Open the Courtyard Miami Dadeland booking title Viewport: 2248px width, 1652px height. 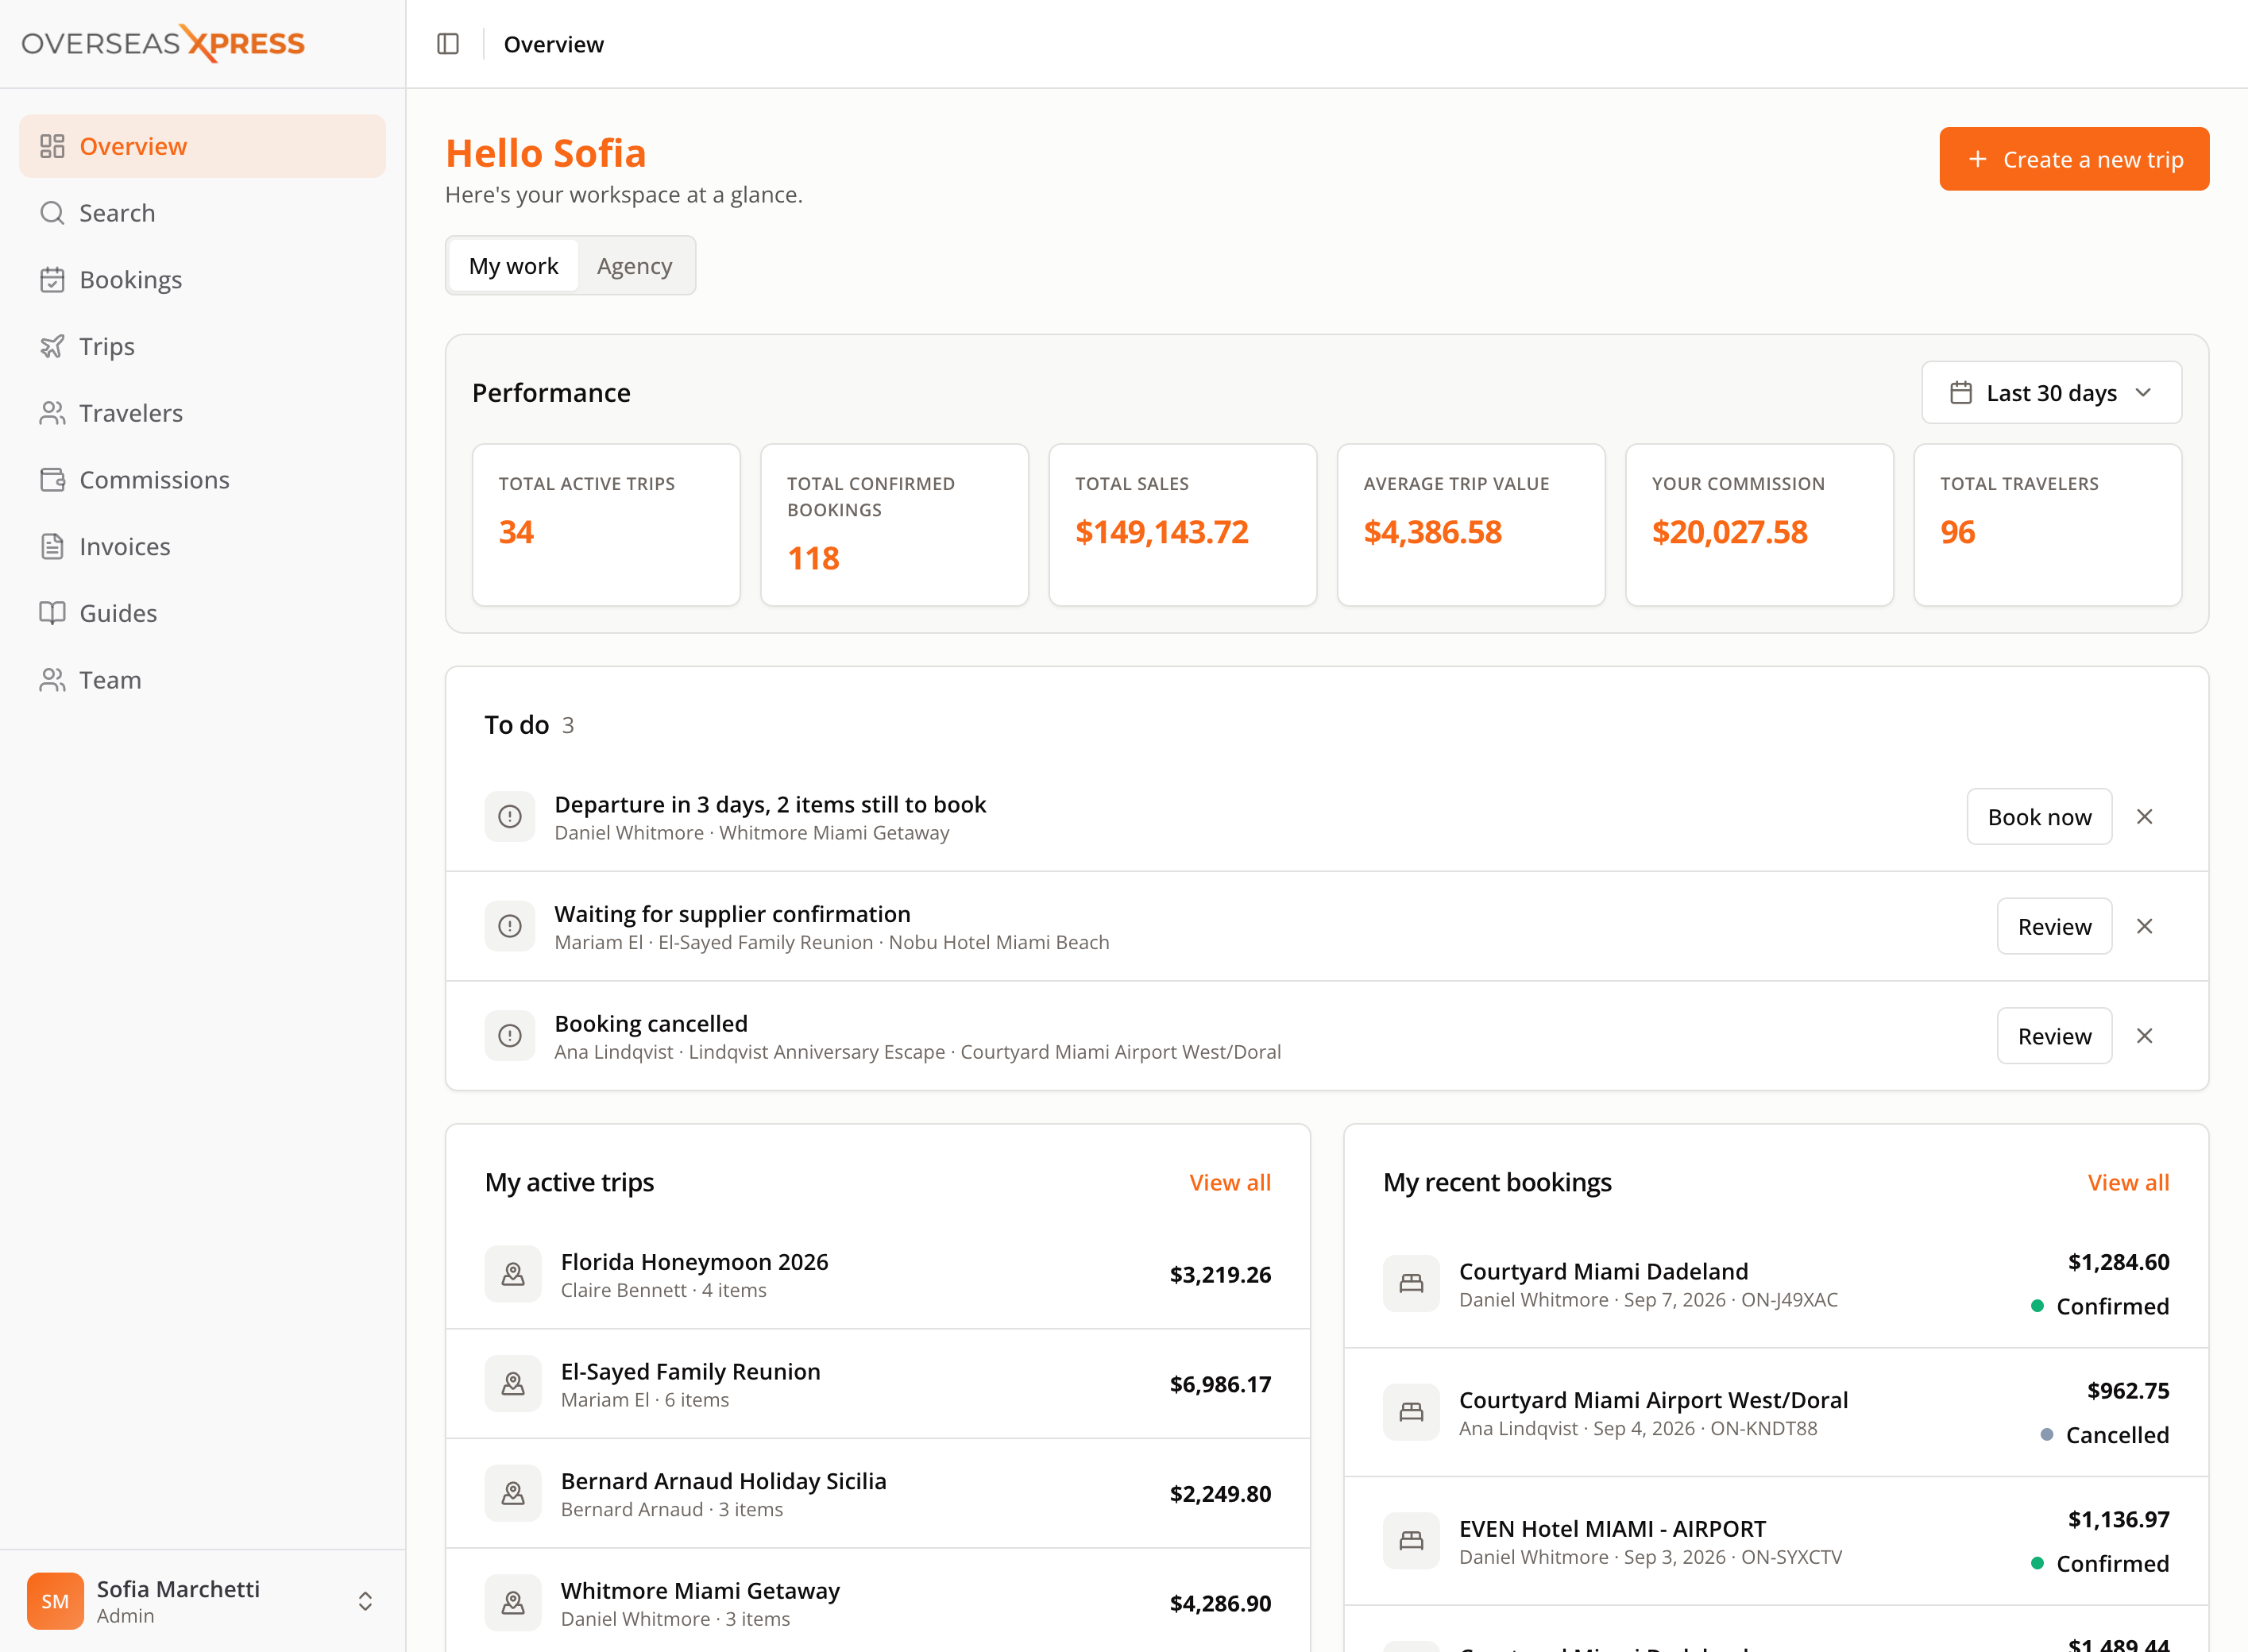[1603, 1271]
